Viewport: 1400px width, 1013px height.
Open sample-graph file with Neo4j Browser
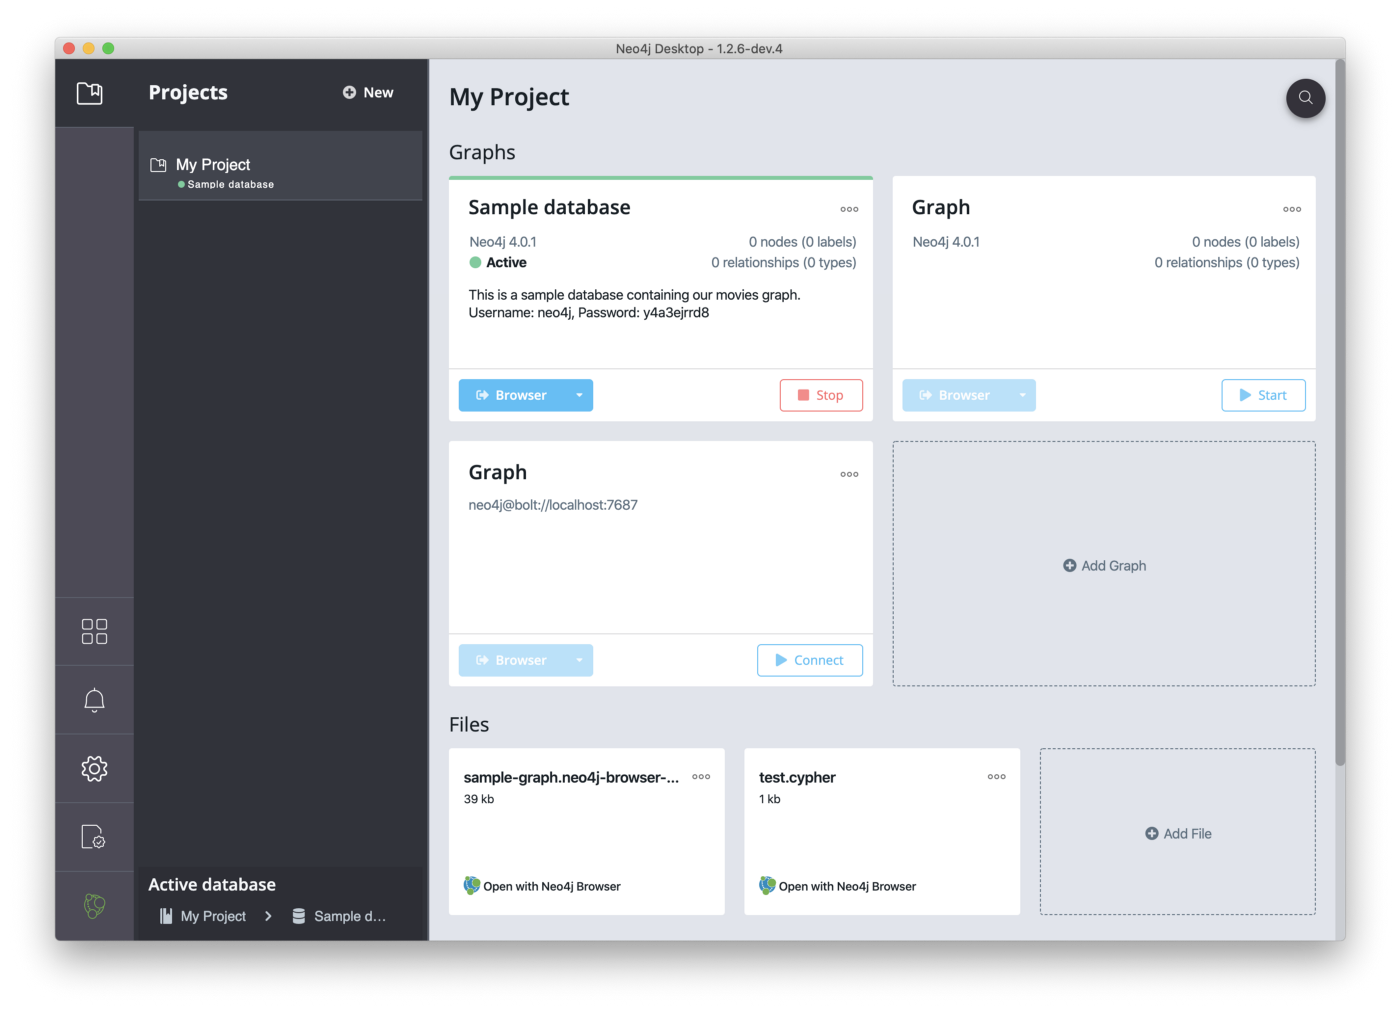tap(542, 886)
